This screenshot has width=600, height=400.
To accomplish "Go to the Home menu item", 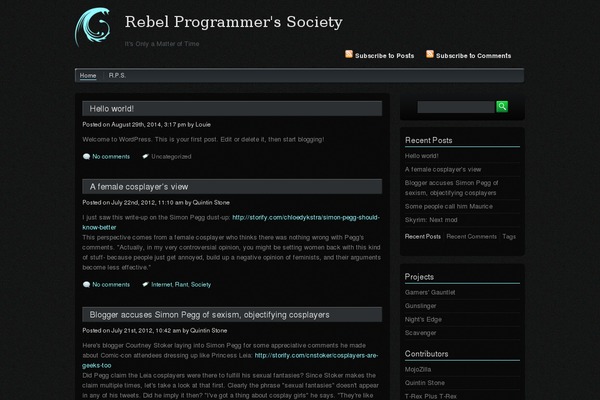I will (x=88, y=76).
